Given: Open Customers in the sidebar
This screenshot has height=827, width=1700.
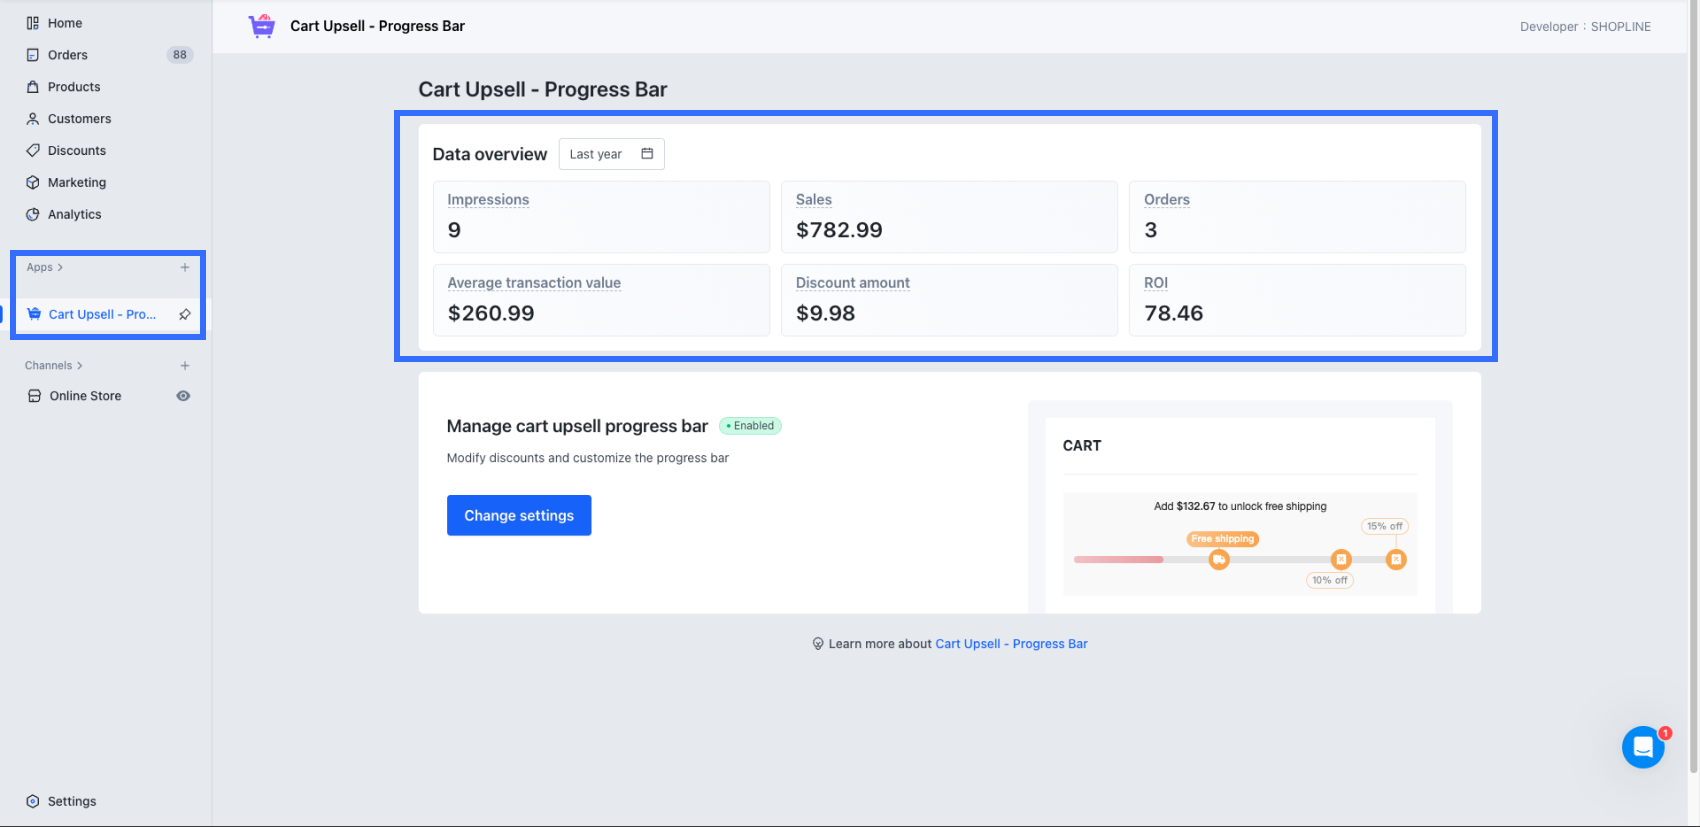Looking at the screenshot, I should tap(79, 119).
